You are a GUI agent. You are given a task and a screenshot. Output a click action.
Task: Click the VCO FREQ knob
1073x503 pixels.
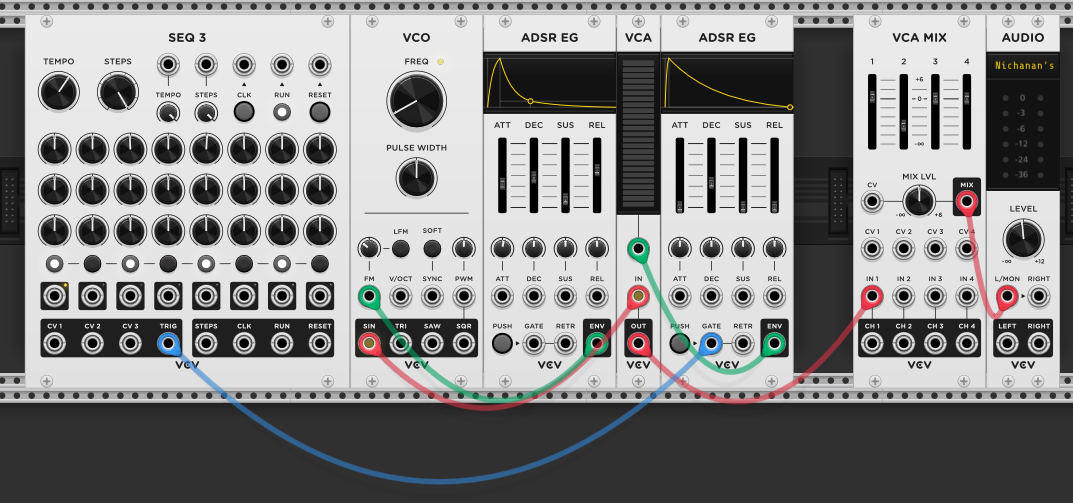(417, 100)
